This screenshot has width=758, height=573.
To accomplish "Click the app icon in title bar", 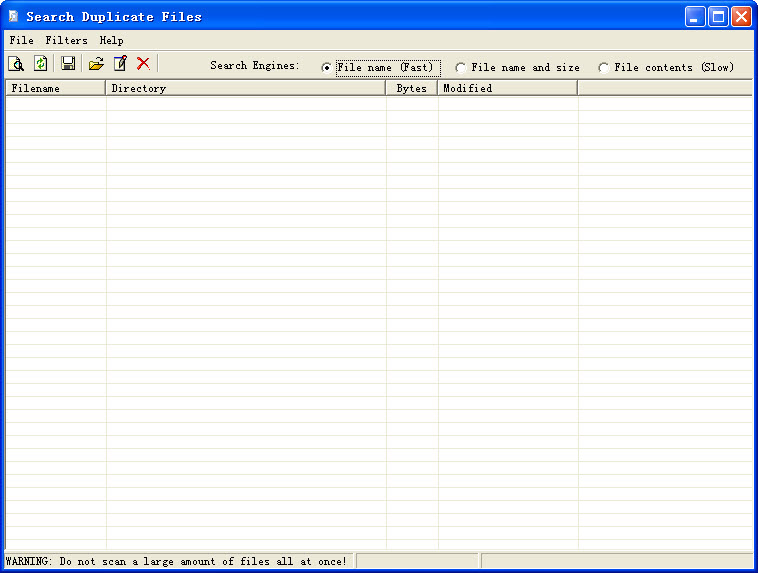I will click(x=13, y=16).
